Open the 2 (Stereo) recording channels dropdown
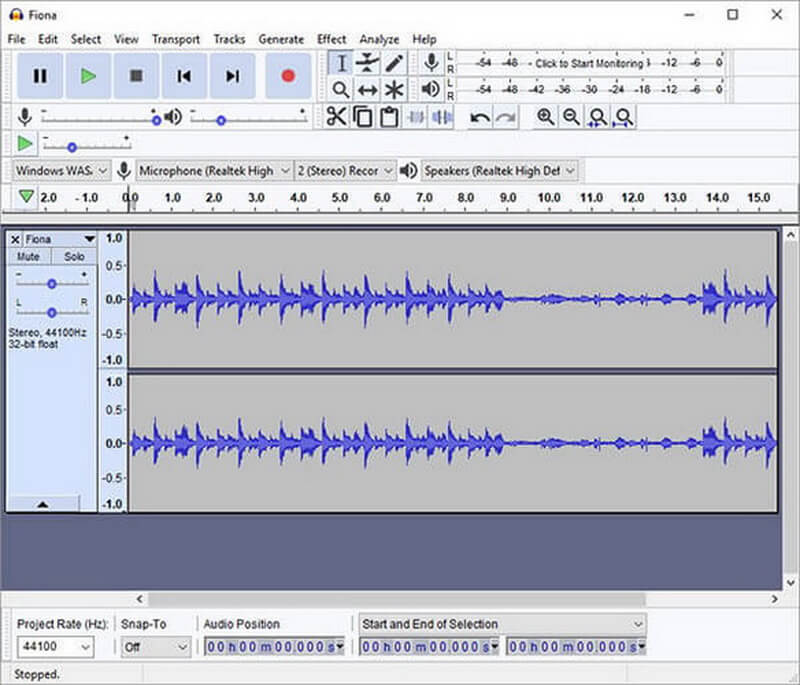The image size is (800, 685). (x=345, y=170)
